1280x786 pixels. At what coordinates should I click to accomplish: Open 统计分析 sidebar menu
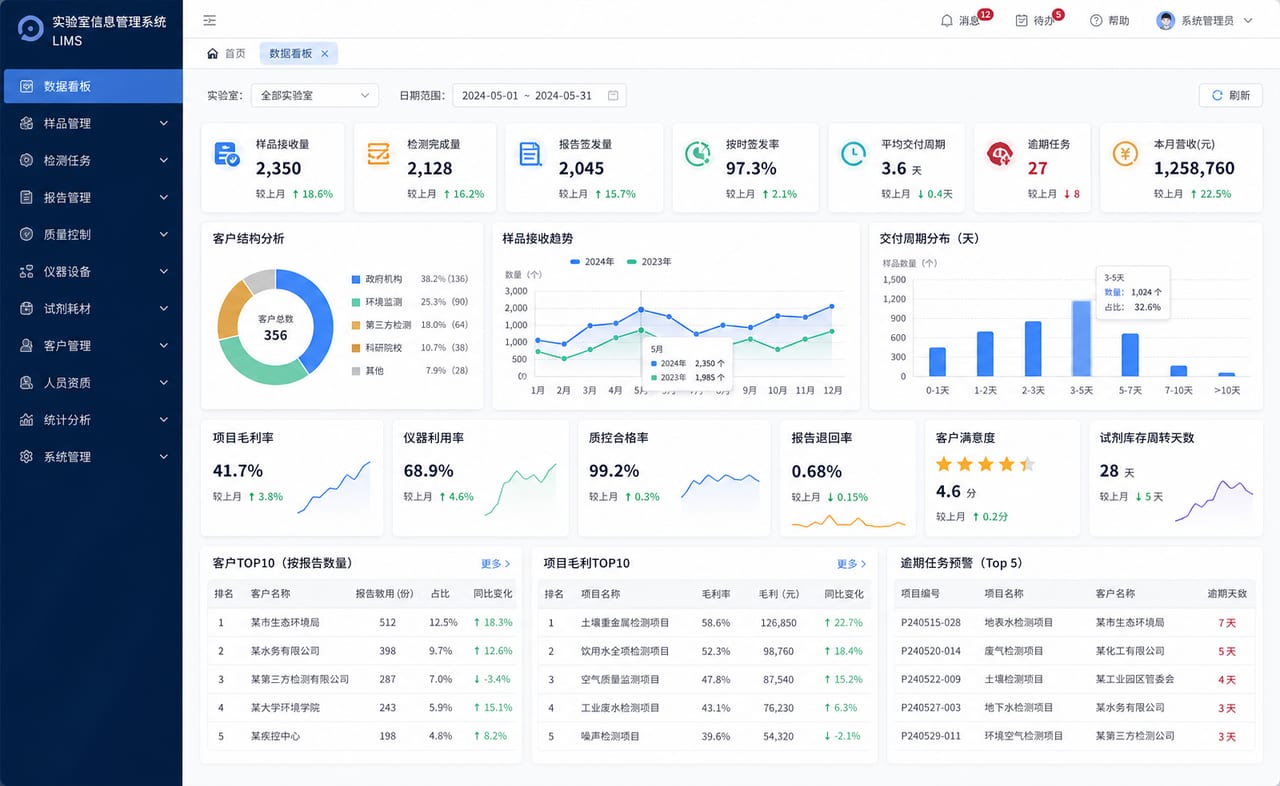click(x=93, y=419)
